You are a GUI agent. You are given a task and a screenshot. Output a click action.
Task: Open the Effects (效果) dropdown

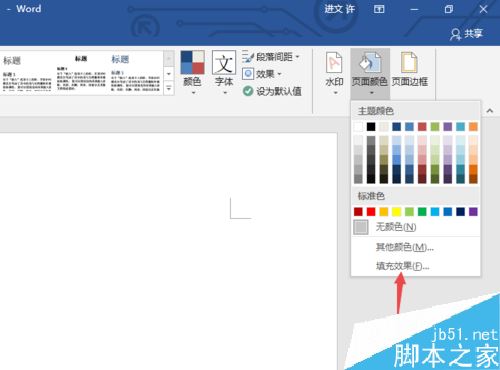coord(262,74)
